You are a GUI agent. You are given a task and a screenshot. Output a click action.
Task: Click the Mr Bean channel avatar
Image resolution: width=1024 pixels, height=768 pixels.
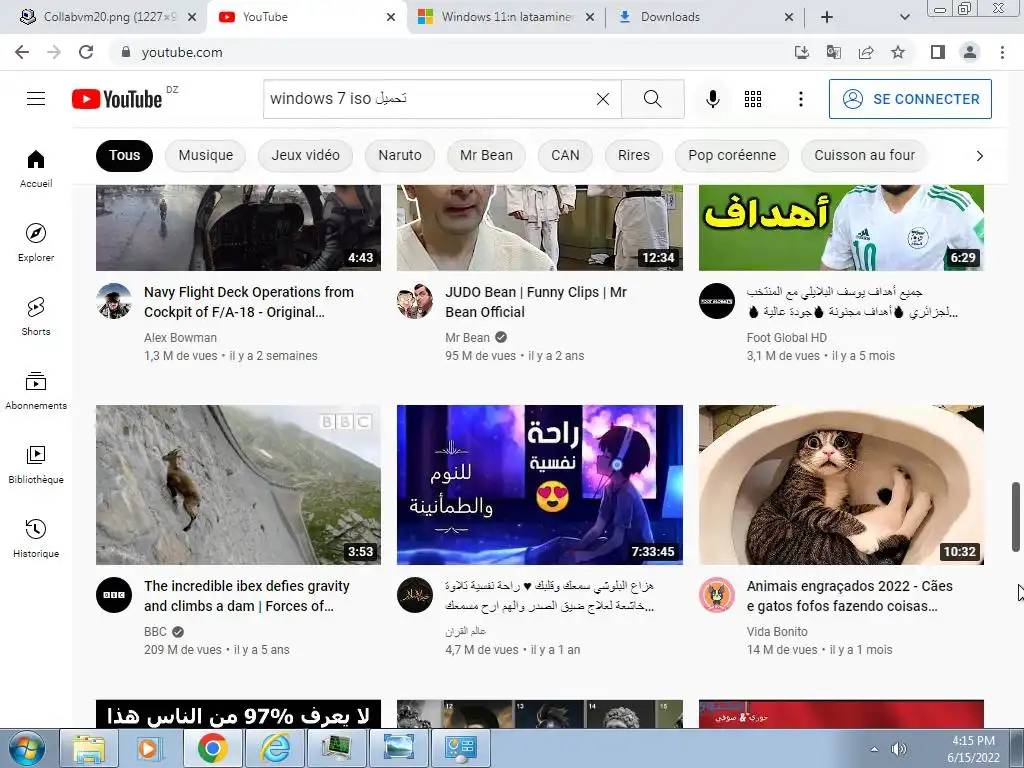(415, 301)
